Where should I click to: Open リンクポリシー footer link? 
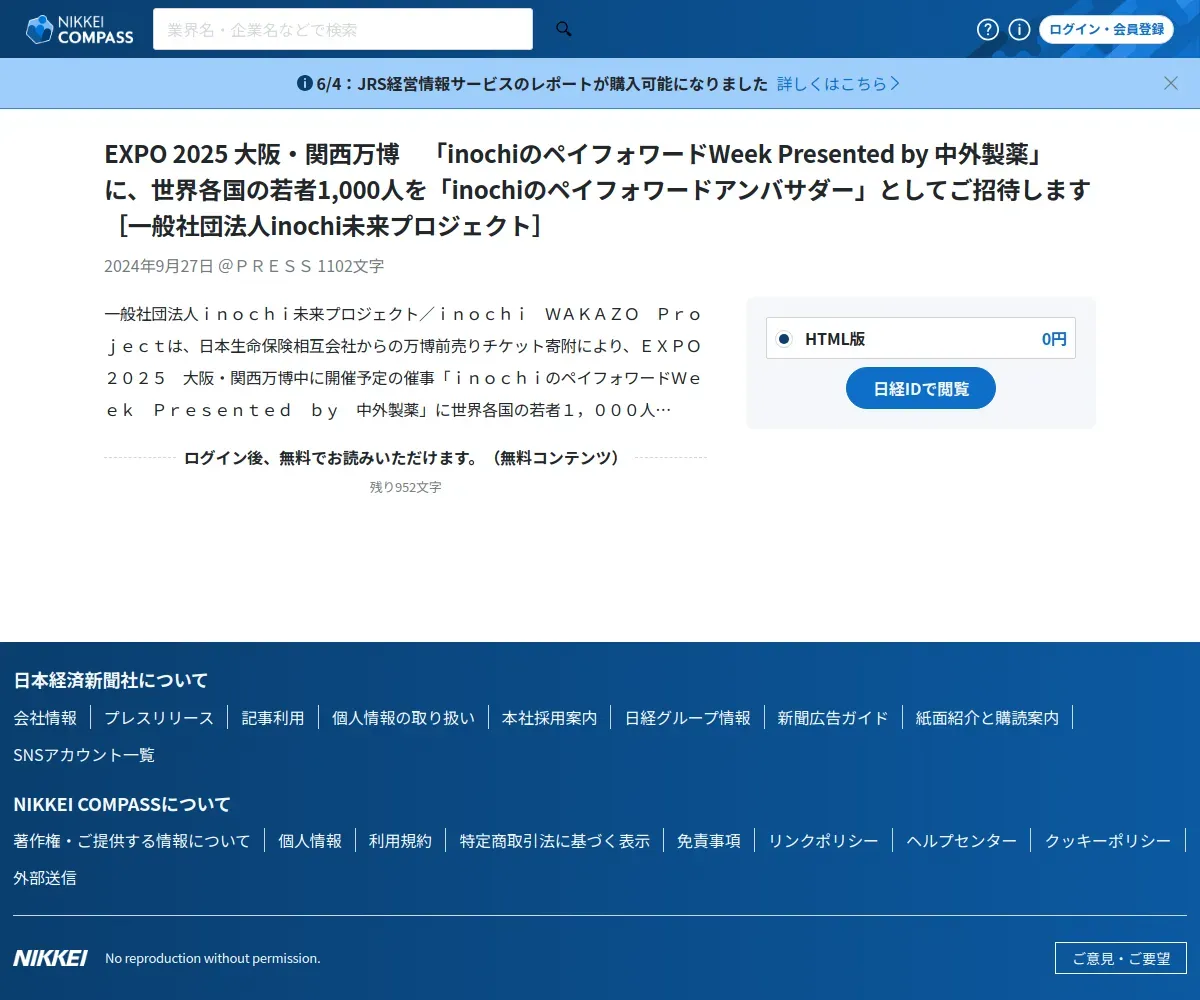coord(823,841)
